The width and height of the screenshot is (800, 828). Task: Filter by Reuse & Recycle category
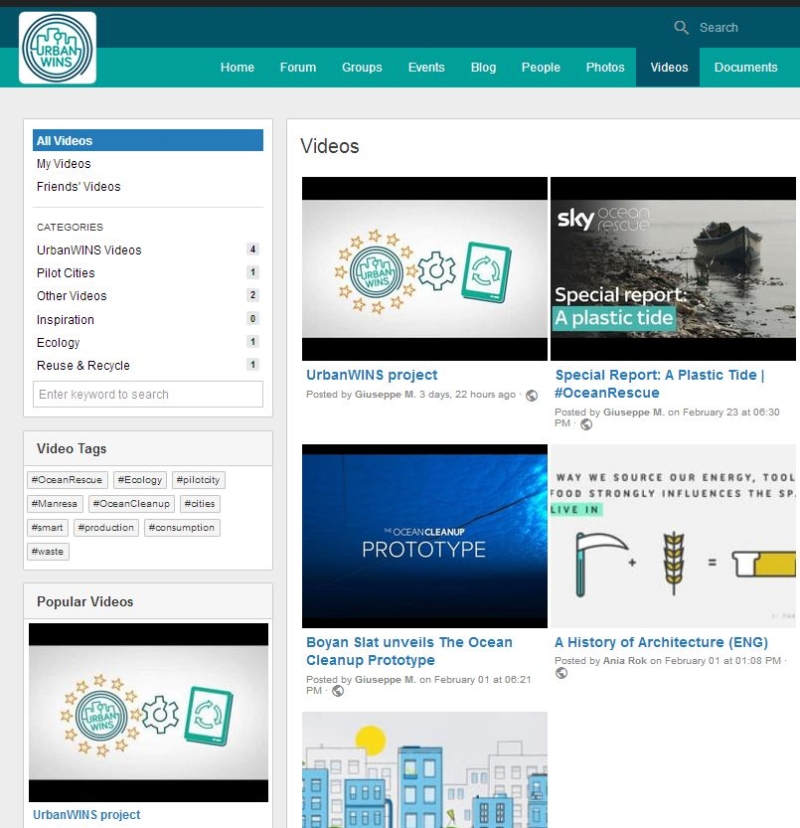click(83, 365)
